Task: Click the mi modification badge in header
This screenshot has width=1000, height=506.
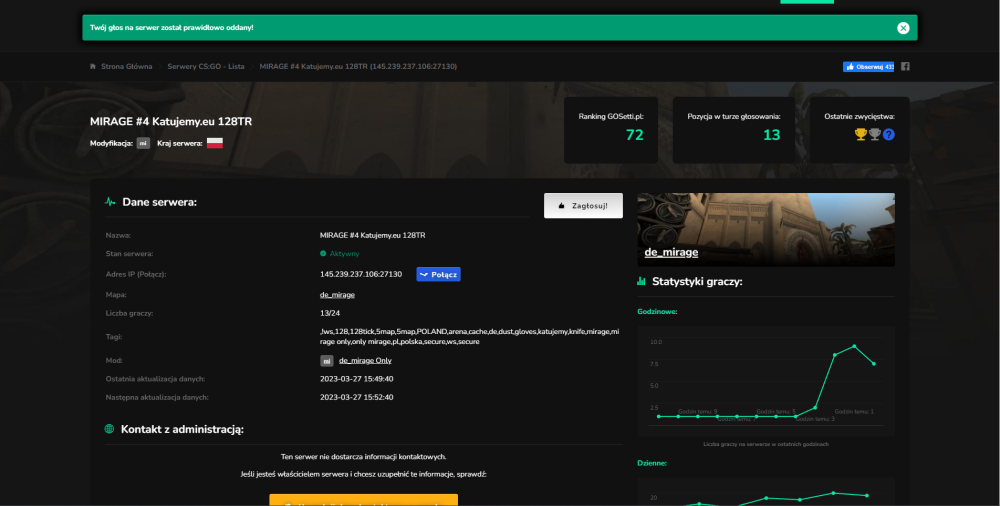Action: [x=143, y=143]
